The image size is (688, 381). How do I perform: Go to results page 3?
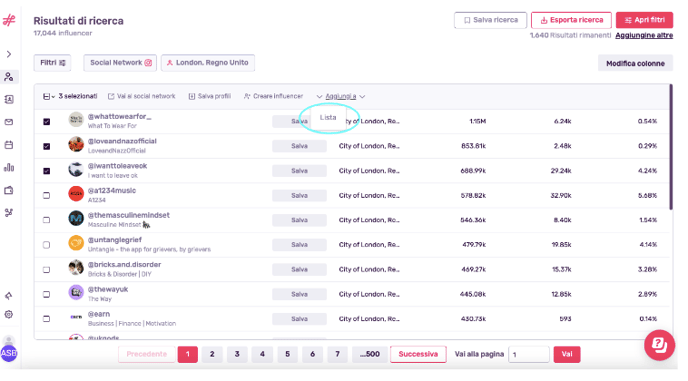pyautogui.click(x=237, y=354)
